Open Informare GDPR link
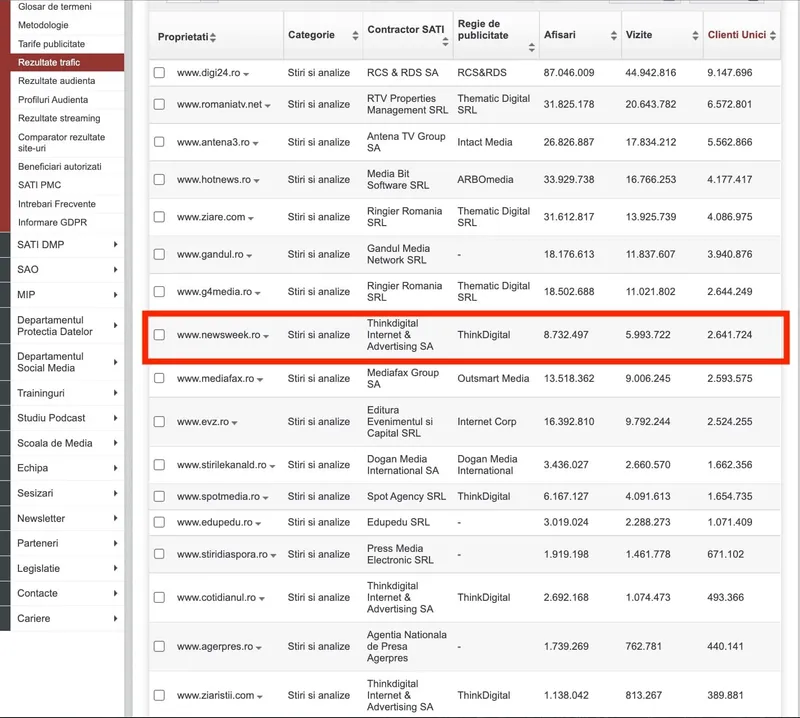The height and width of the screenshot is (718, 800). pyautogui.click(x=53, y=222)
